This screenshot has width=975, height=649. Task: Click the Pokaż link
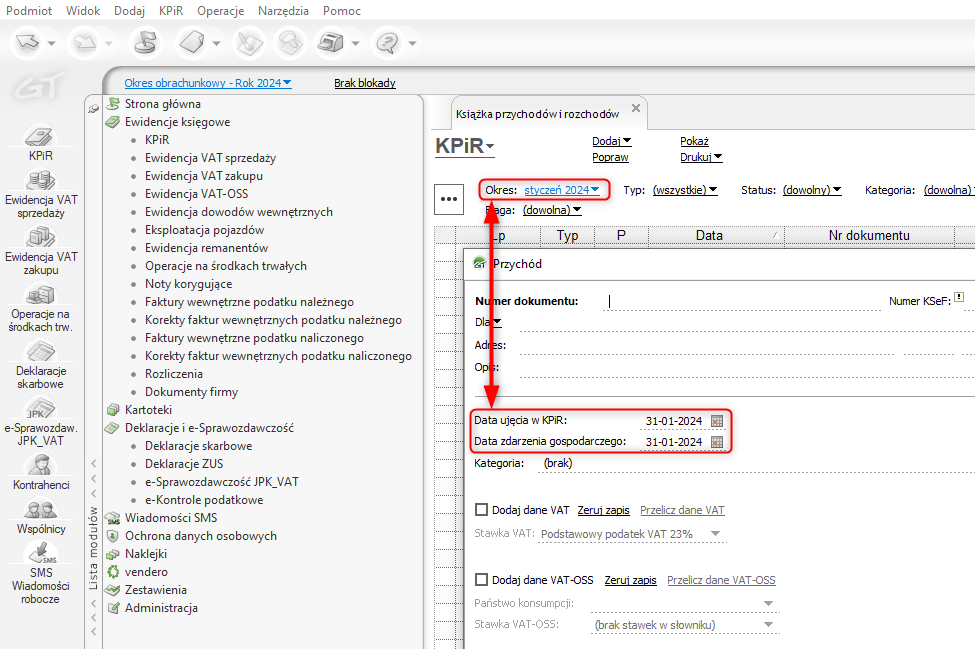(x=694, y=141)
